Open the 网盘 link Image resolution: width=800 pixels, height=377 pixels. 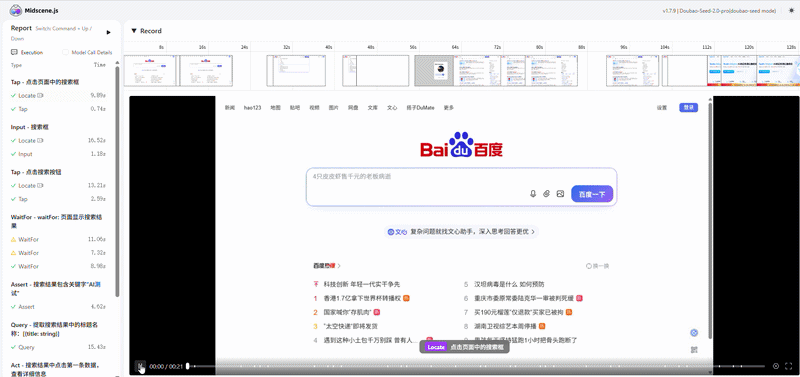pos(353,108)
